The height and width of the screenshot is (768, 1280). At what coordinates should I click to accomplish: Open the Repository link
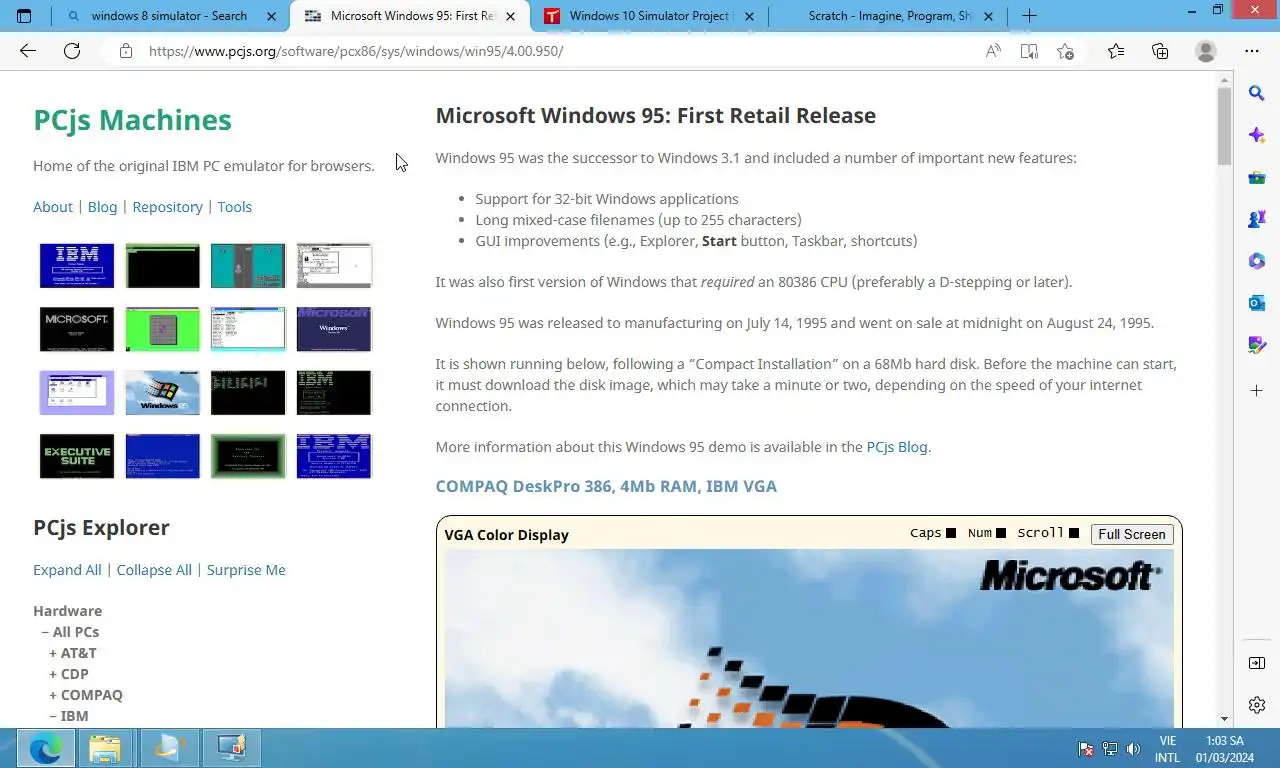167,207
